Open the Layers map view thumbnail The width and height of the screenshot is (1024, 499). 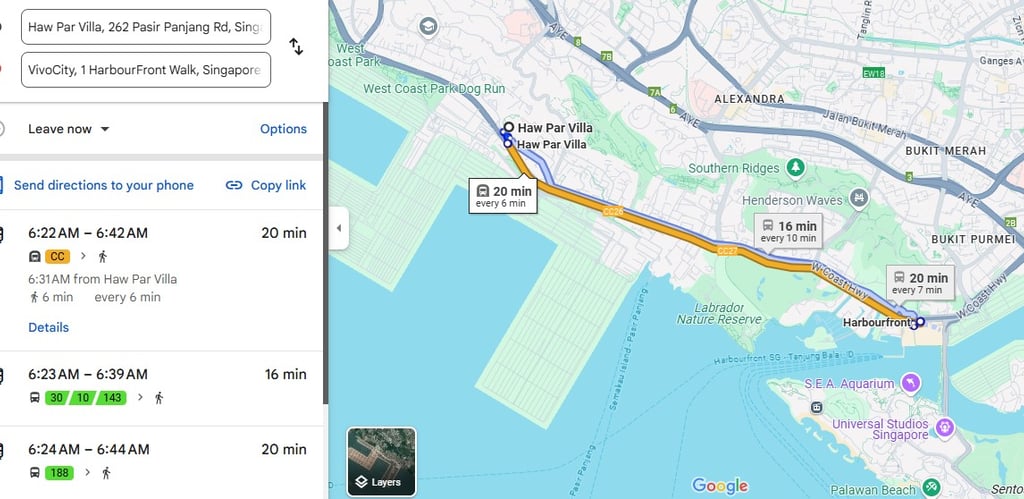coord(381,462)
